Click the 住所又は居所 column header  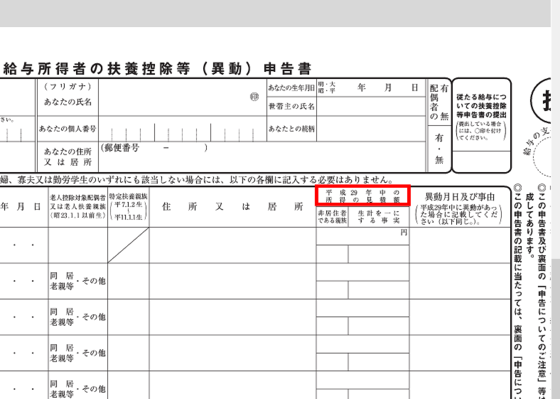coord(232,207)
